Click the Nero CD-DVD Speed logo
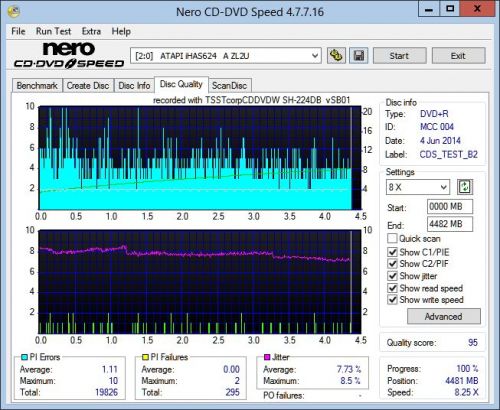The image size is (500, 410). point(69,55)
